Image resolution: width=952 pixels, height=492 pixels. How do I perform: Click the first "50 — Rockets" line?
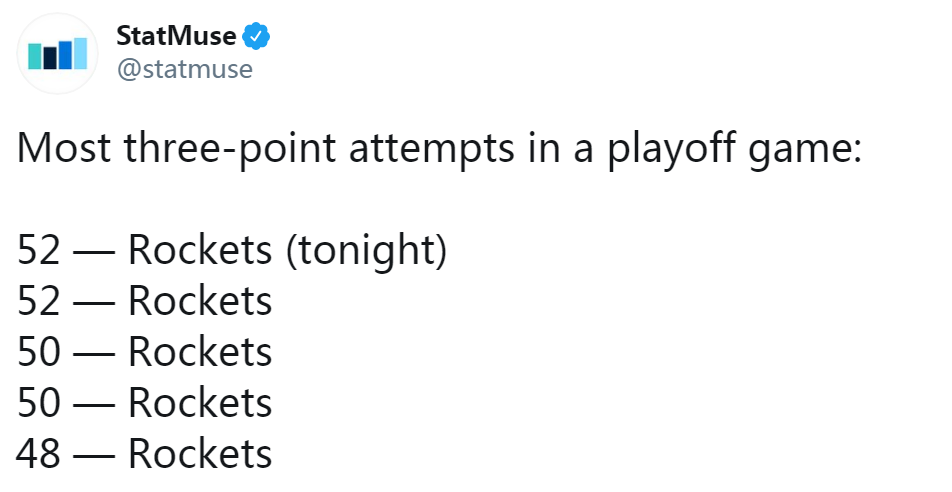144,352
